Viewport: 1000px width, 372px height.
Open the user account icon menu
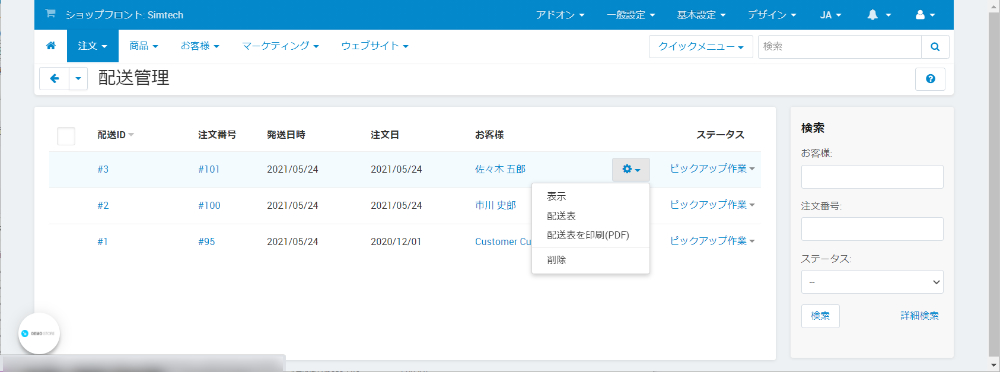[925, 15]
